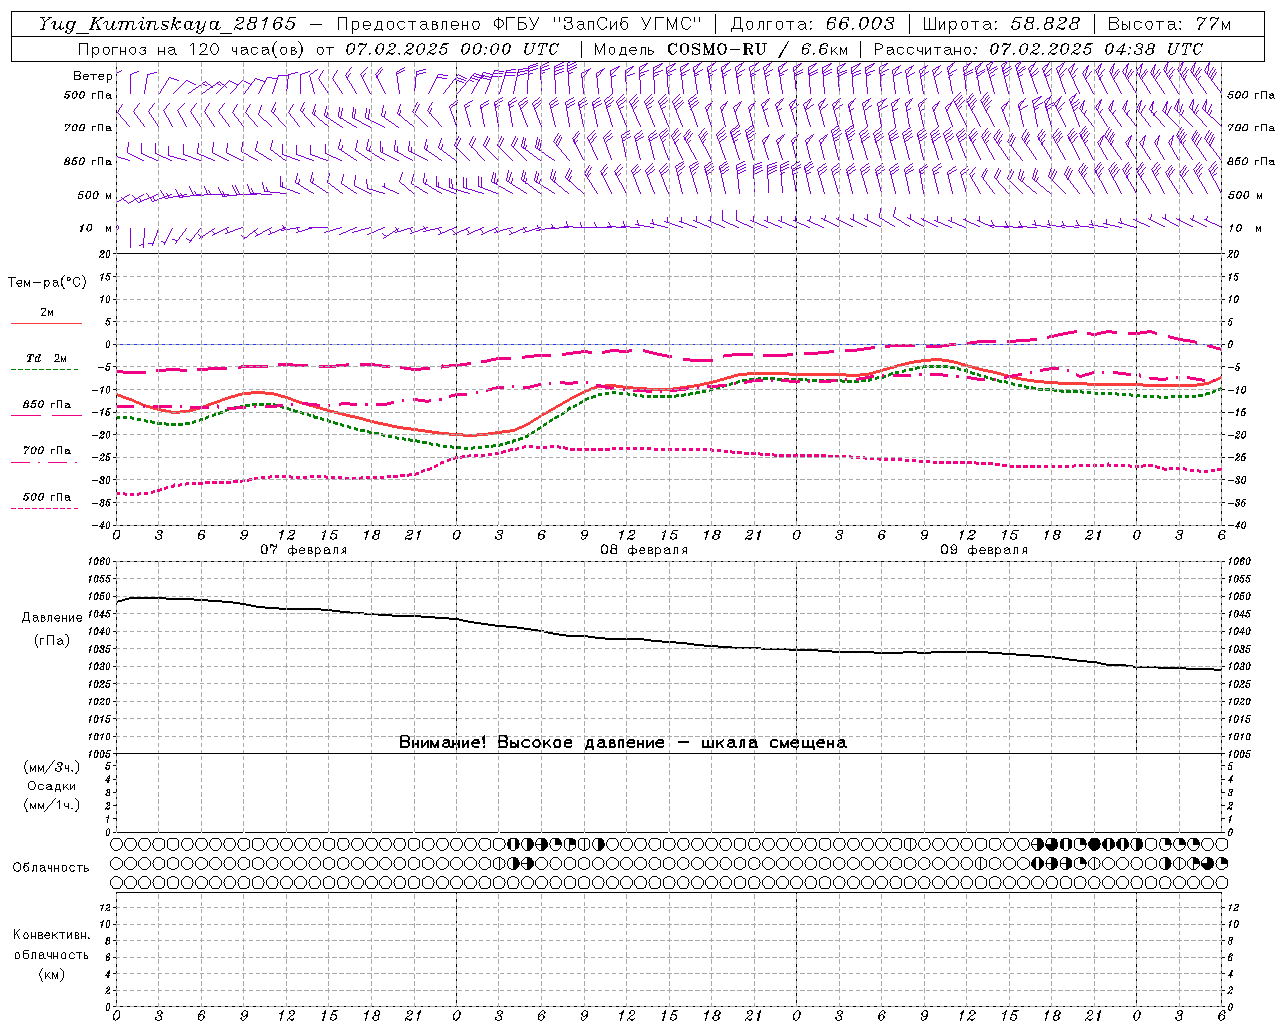This screenshot has width=1280, height=1024.
Task: Click the Широта: 58.828 header field
Action: point(1001,24)
